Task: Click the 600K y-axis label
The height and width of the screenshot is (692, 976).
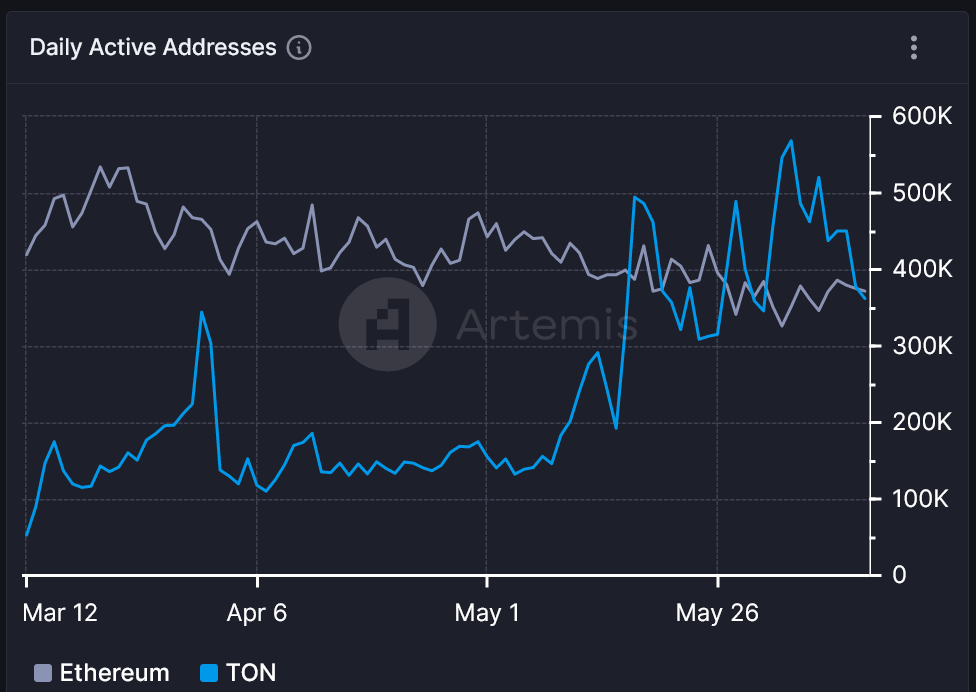Action: pyautogui.click(x=922, y=116)
